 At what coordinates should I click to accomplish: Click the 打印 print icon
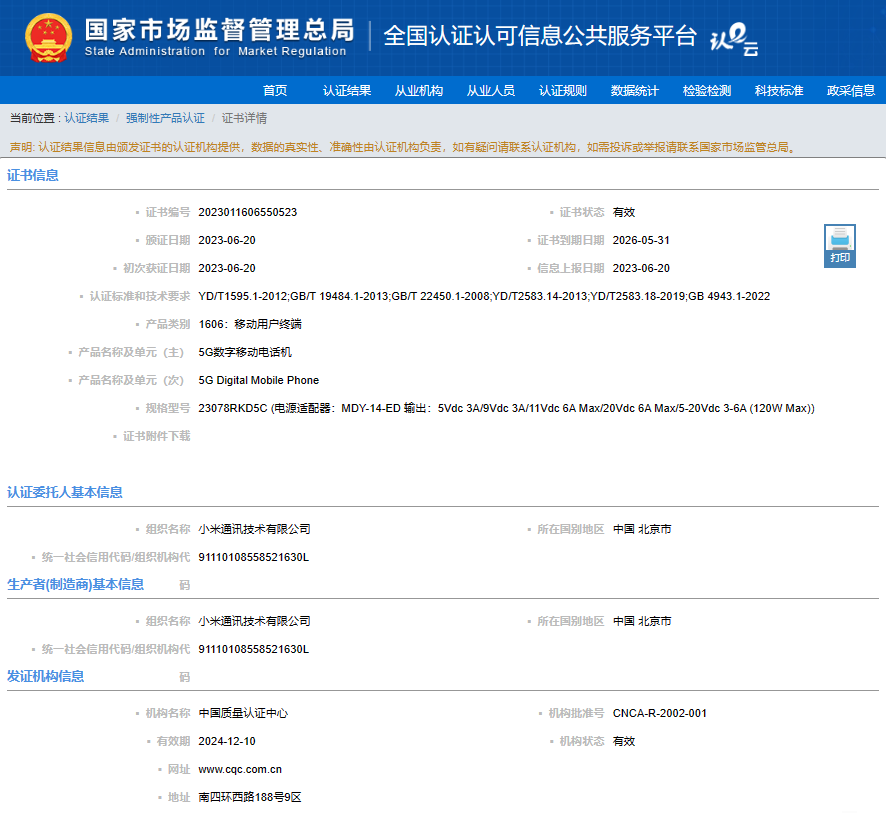pyautogui.click(x=840, y=245)
